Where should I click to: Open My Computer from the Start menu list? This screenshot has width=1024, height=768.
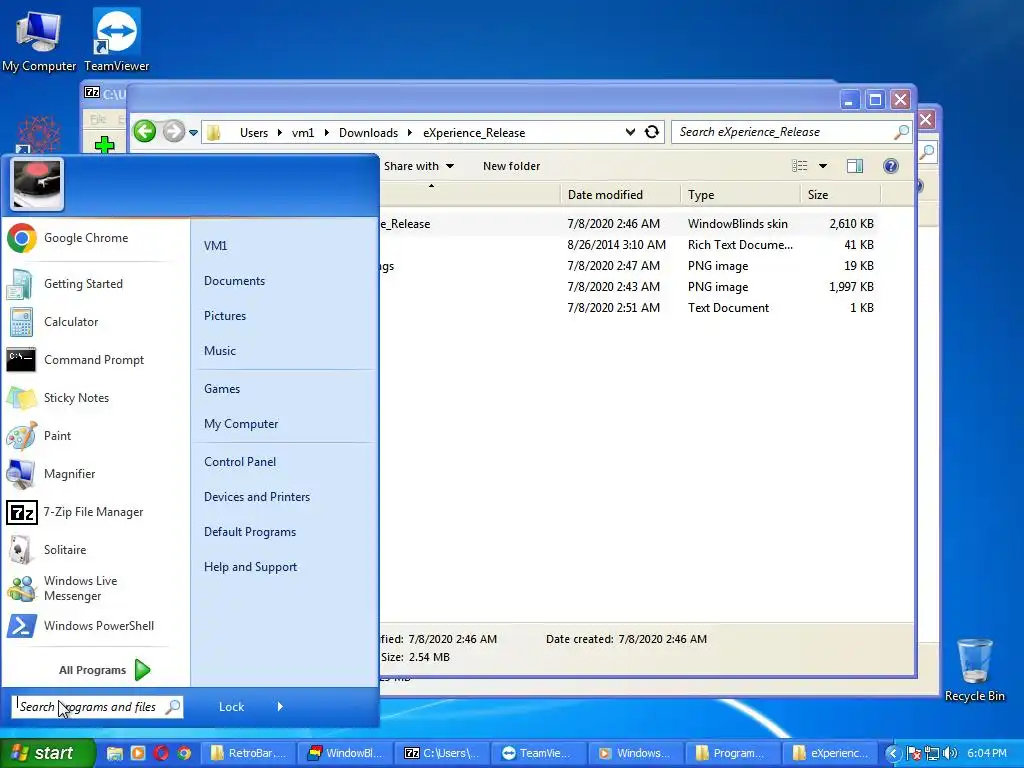click(241, 424)
